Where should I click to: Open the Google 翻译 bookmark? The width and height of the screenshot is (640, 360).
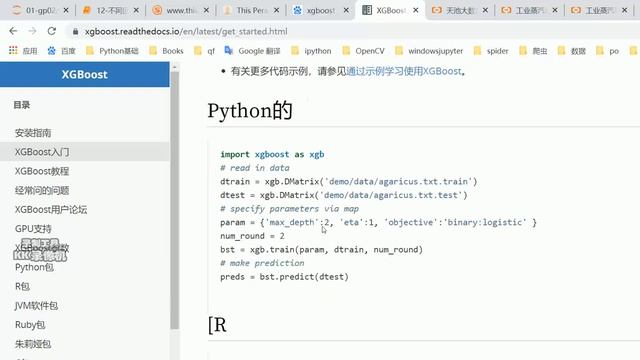tap(252, 51)
